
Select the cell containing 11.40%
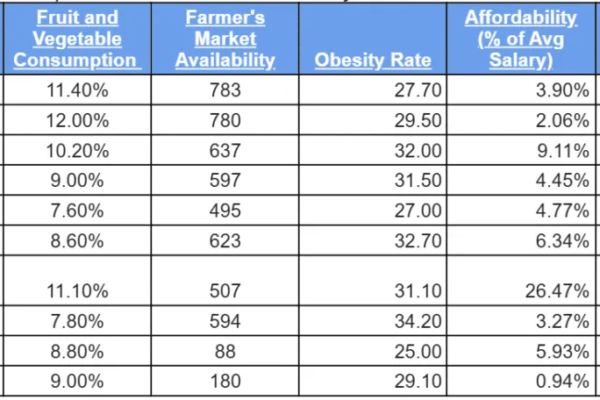pos(75,90)
